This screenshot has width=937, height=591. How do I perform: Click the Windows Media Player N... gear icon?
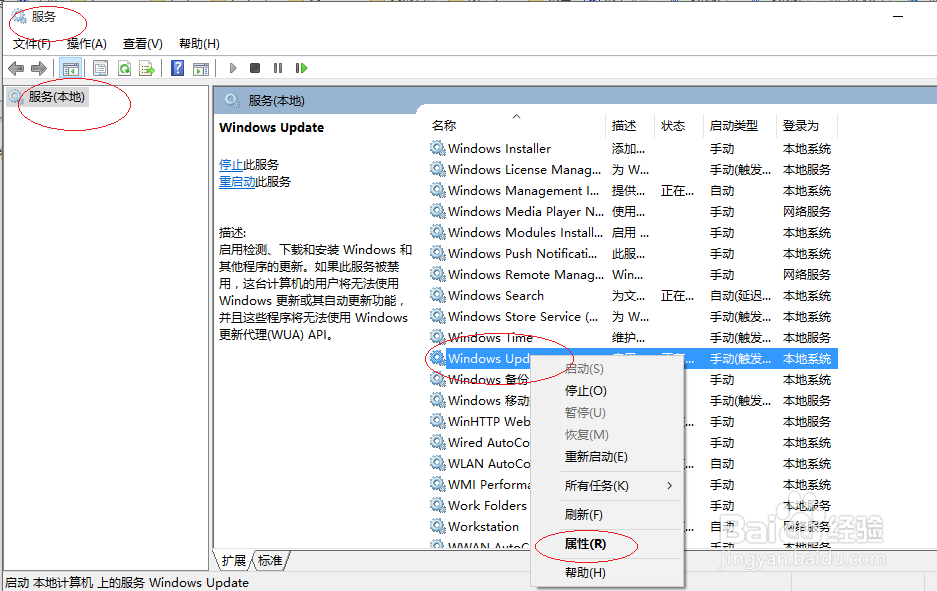[438, 210]
